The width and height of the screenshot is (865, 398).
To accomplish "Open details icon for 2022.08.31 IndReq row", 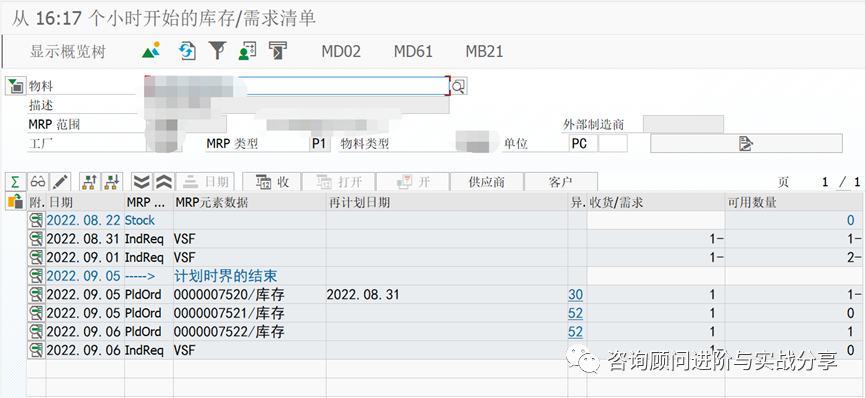I will 36,238.
